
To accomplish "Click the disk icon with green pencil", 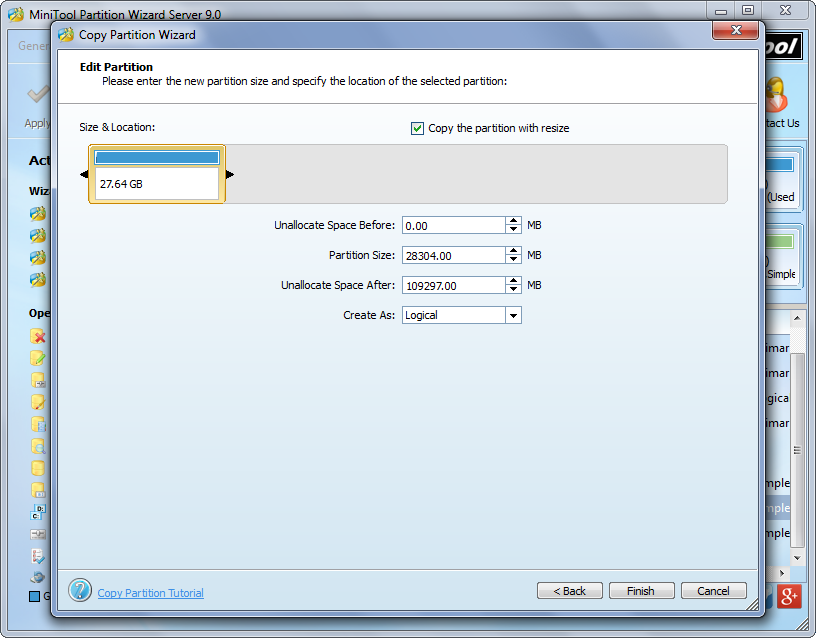I will point(37,358).
